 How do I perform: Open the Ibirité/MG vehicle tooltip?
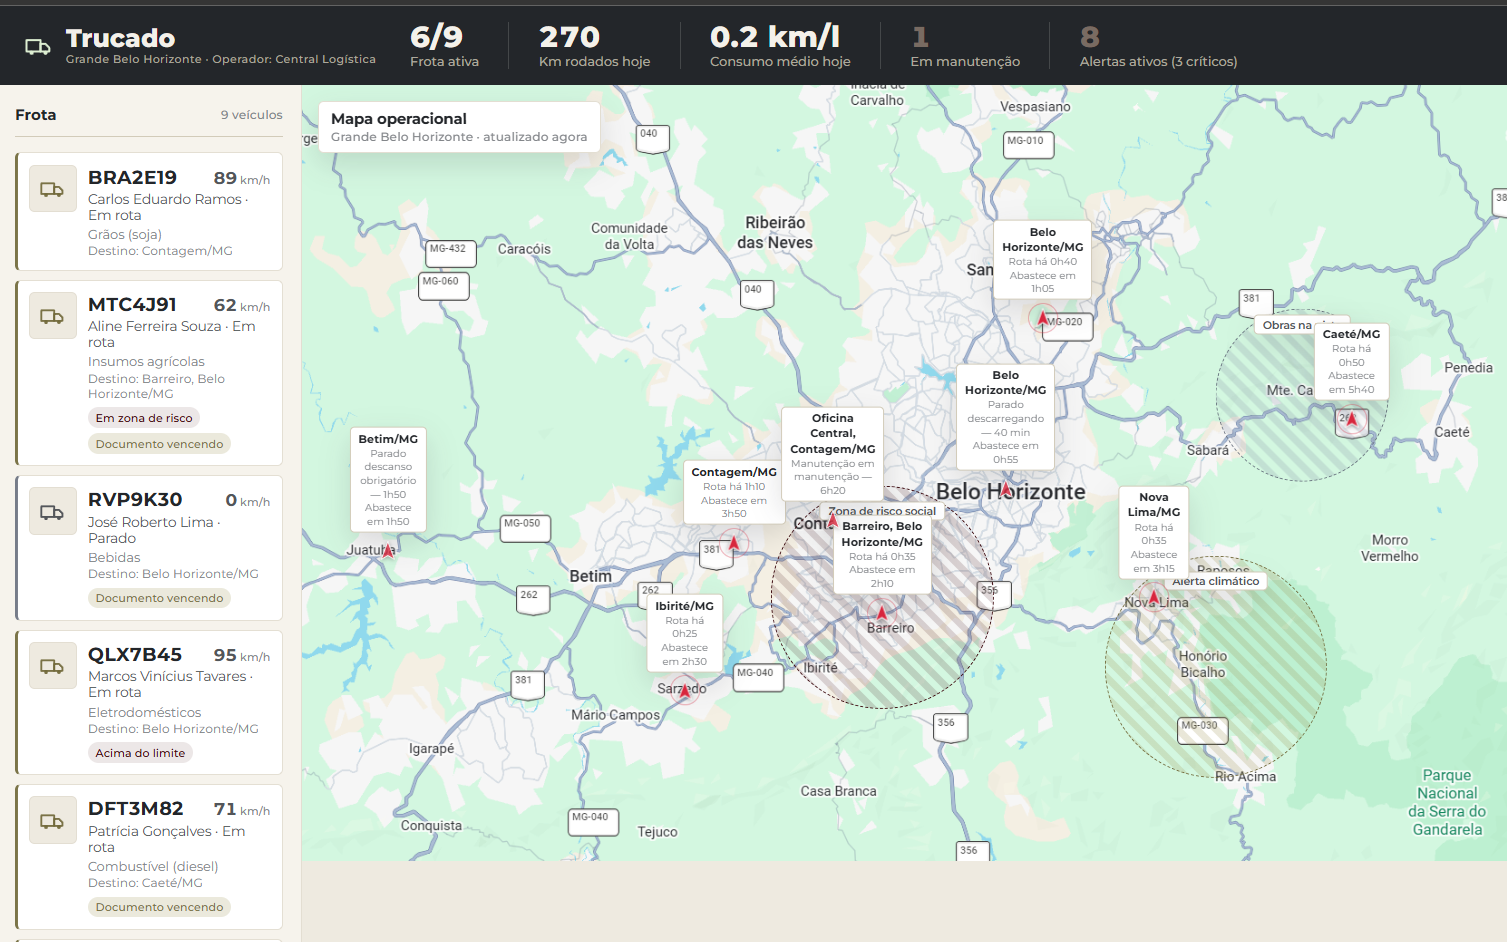tap(685, 634)
